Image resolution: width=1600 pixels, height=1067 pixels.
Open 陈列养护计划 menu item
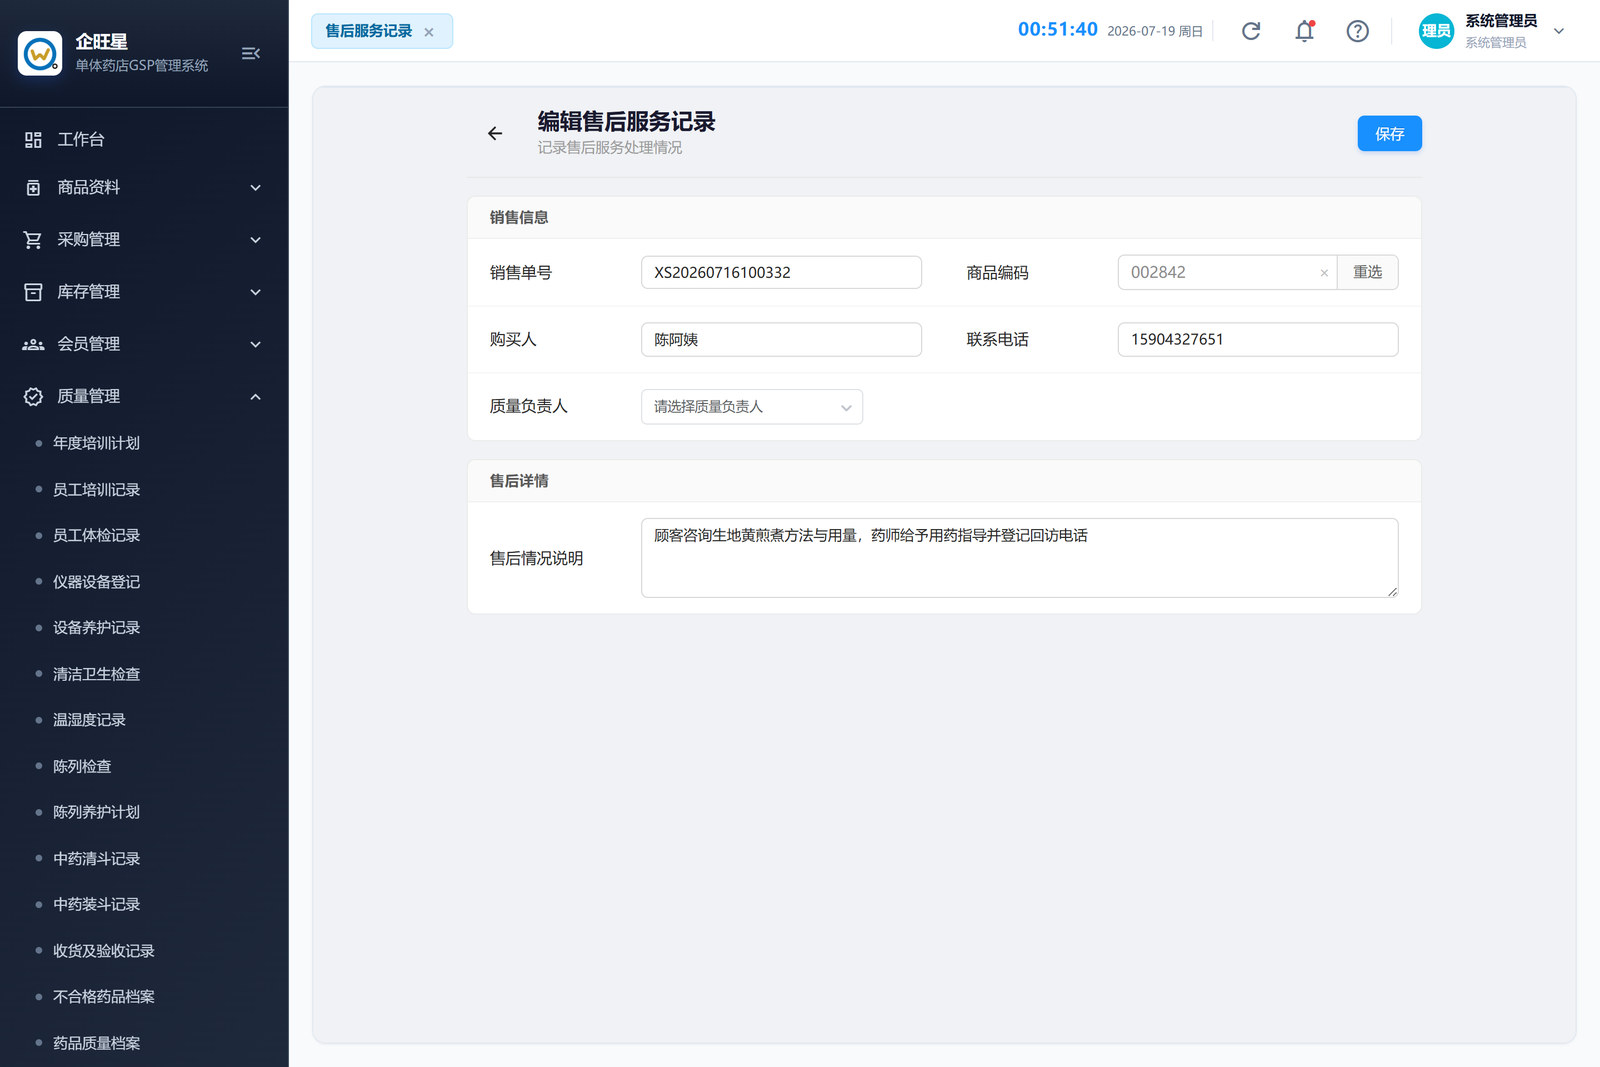pyautogui.click(x=96, y=813)
